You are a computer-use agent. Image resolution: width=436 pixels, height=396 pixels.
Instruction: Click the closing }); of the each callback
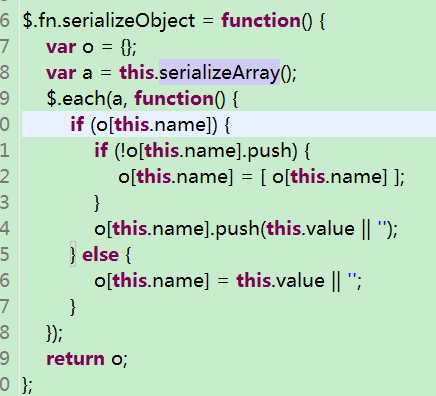click(x=54, y=333)
